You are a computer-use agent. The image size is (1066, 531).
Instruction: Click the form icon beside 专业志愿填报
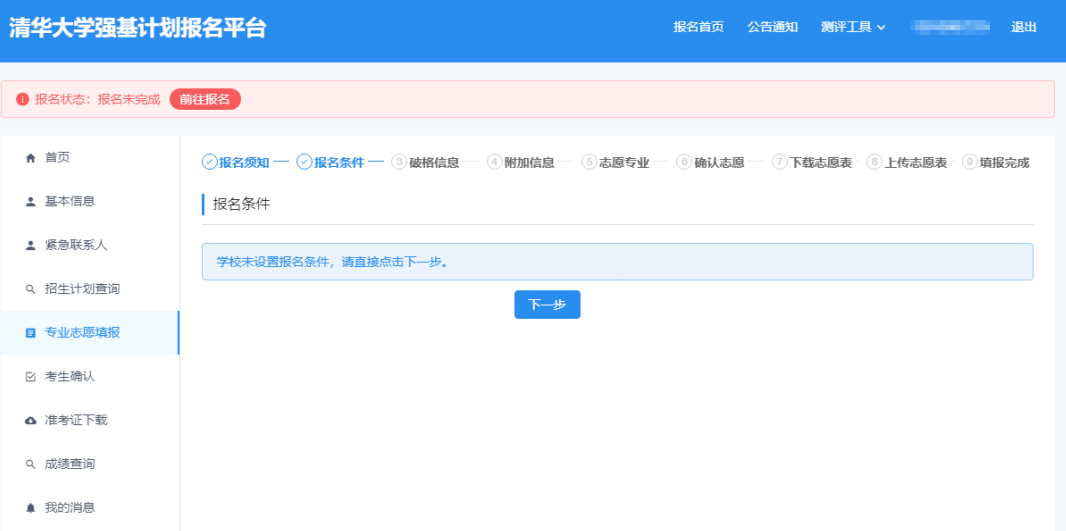(x=30, y=333)
